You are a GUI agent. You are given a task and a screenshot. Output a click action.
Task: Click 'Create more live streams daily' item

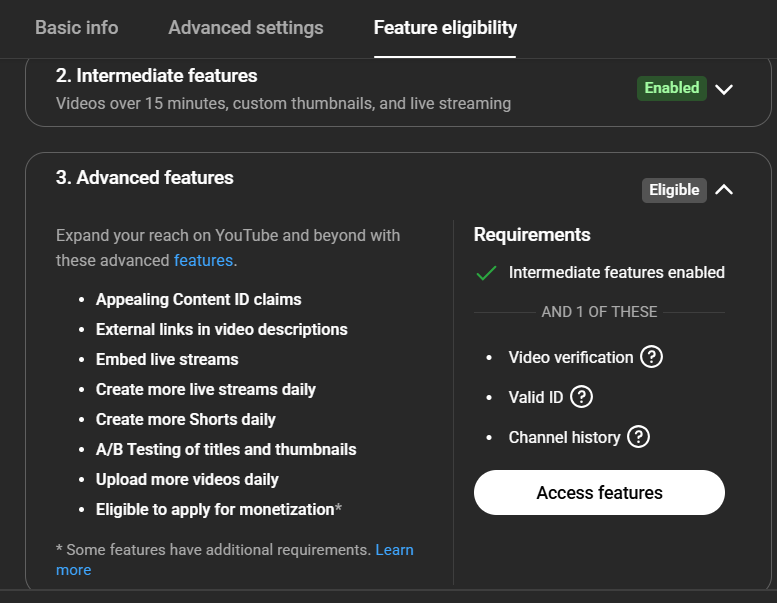206,389
